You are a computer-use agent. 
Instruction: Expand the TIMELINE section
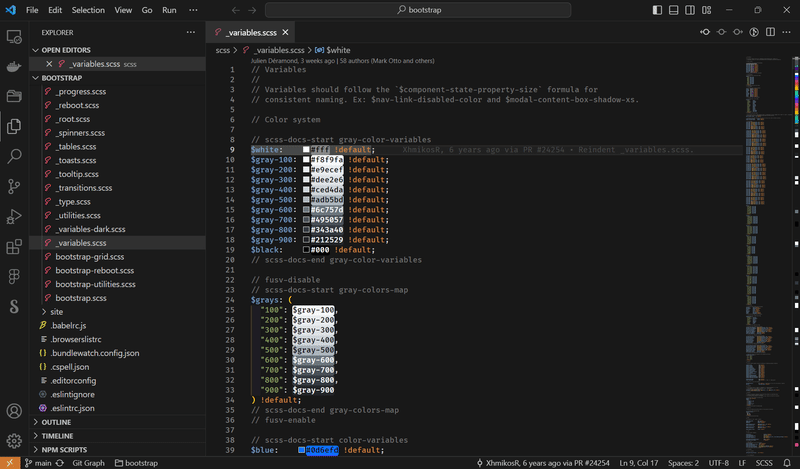pos(117,436)
